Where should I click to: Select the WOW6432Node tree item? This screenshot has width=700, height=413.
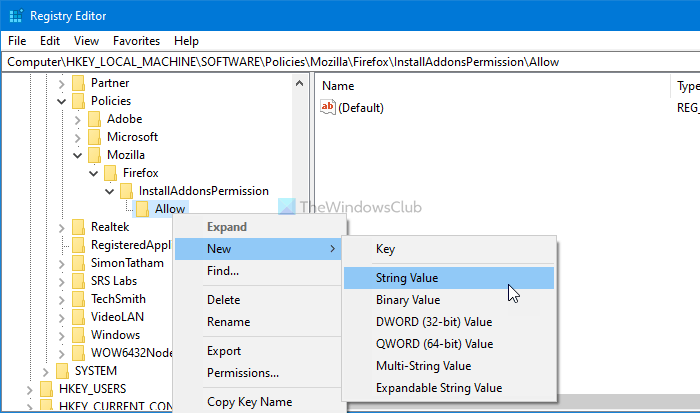coord(131,353)
